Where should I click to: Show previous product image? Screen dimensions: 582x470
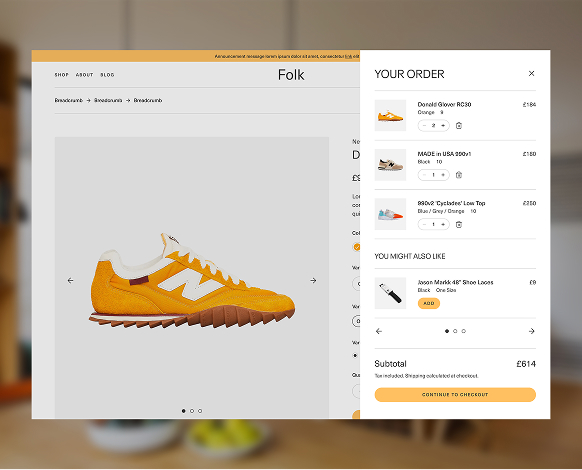coord(70,281)
